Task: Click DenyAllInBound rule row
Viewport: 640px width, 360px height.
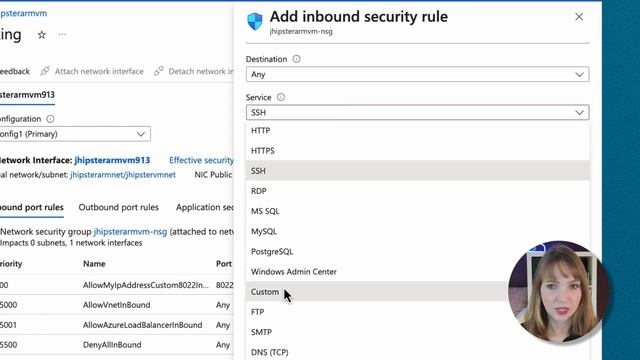Action: point(117,345)
